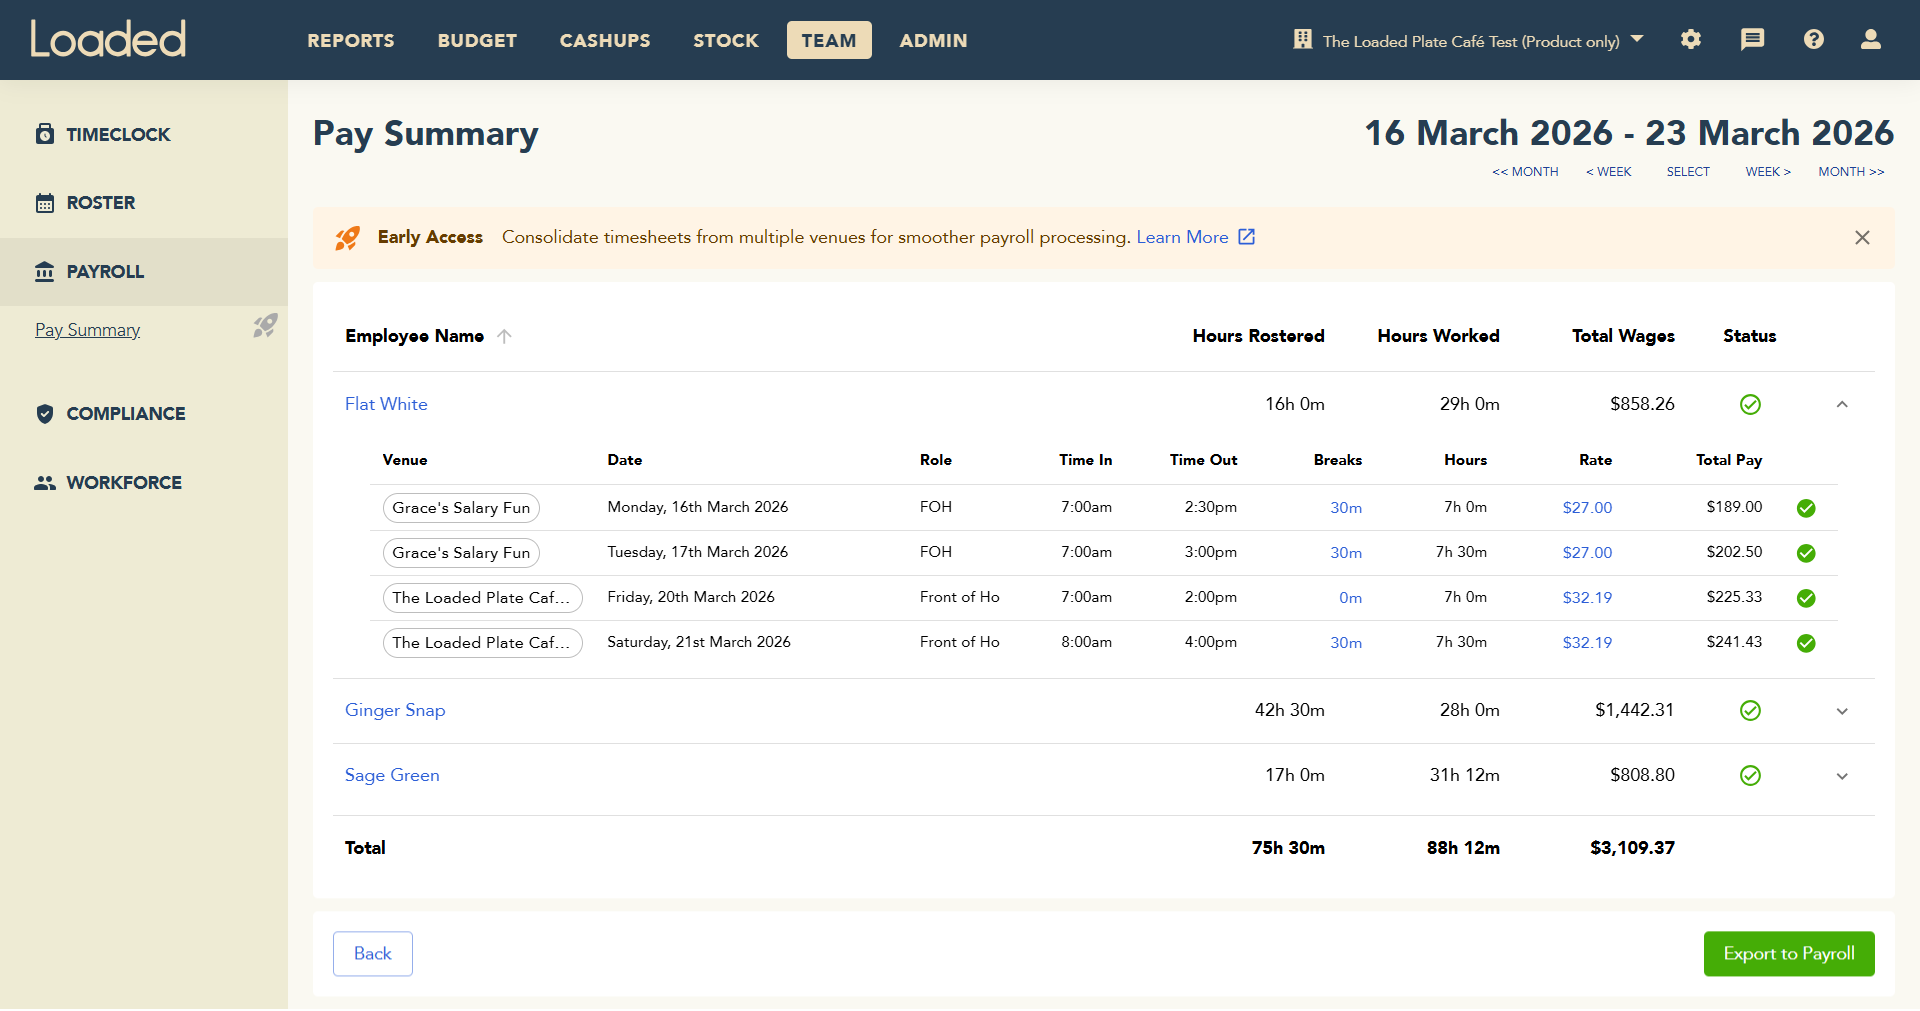The height and width of the screenshot is (1011, 1920).
Task: Click Ginger Snap status check icon
Action: click(1750, 711)
